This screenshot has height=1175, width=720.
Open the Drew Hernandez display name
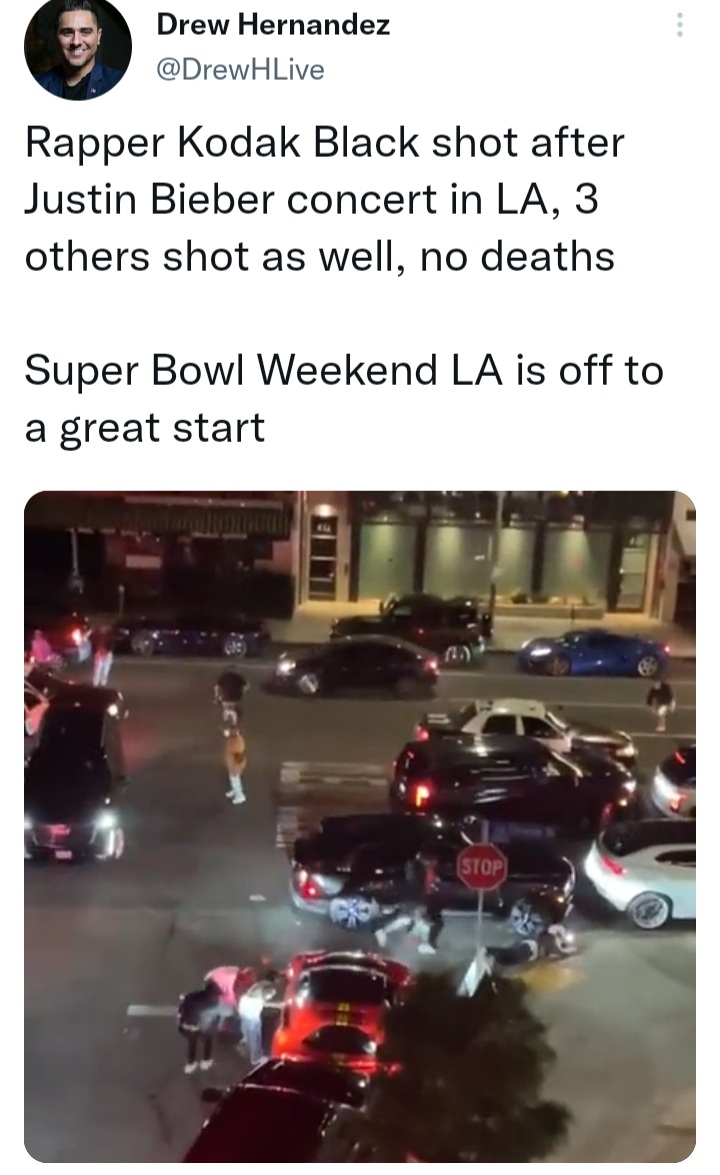coord(273,25)
